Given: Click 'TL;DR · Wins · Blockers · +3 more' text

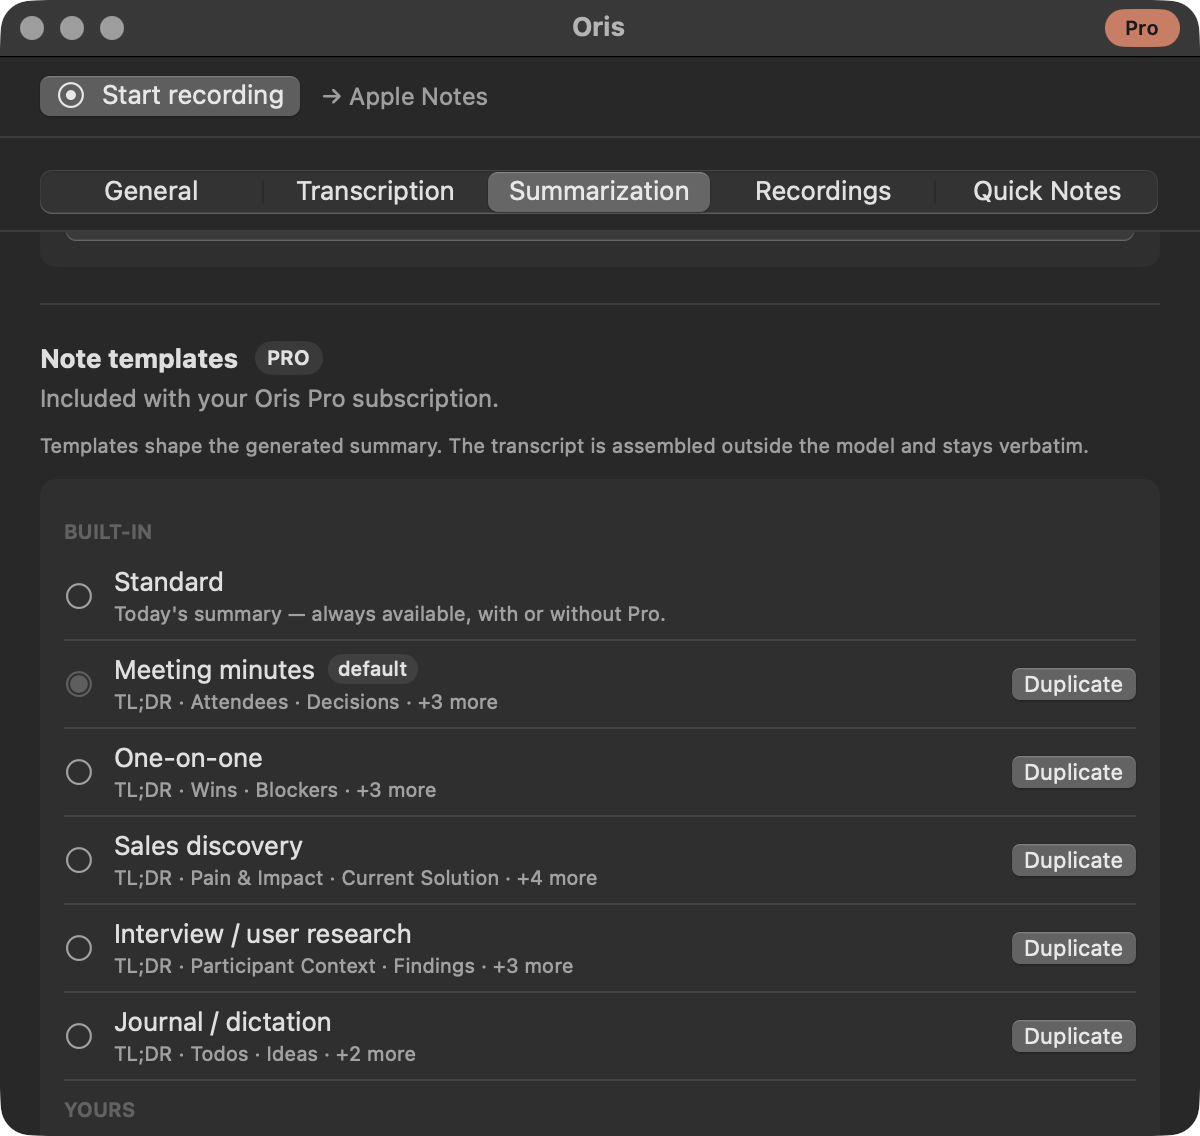Looking at the screenshot, I should click(275, 790).
